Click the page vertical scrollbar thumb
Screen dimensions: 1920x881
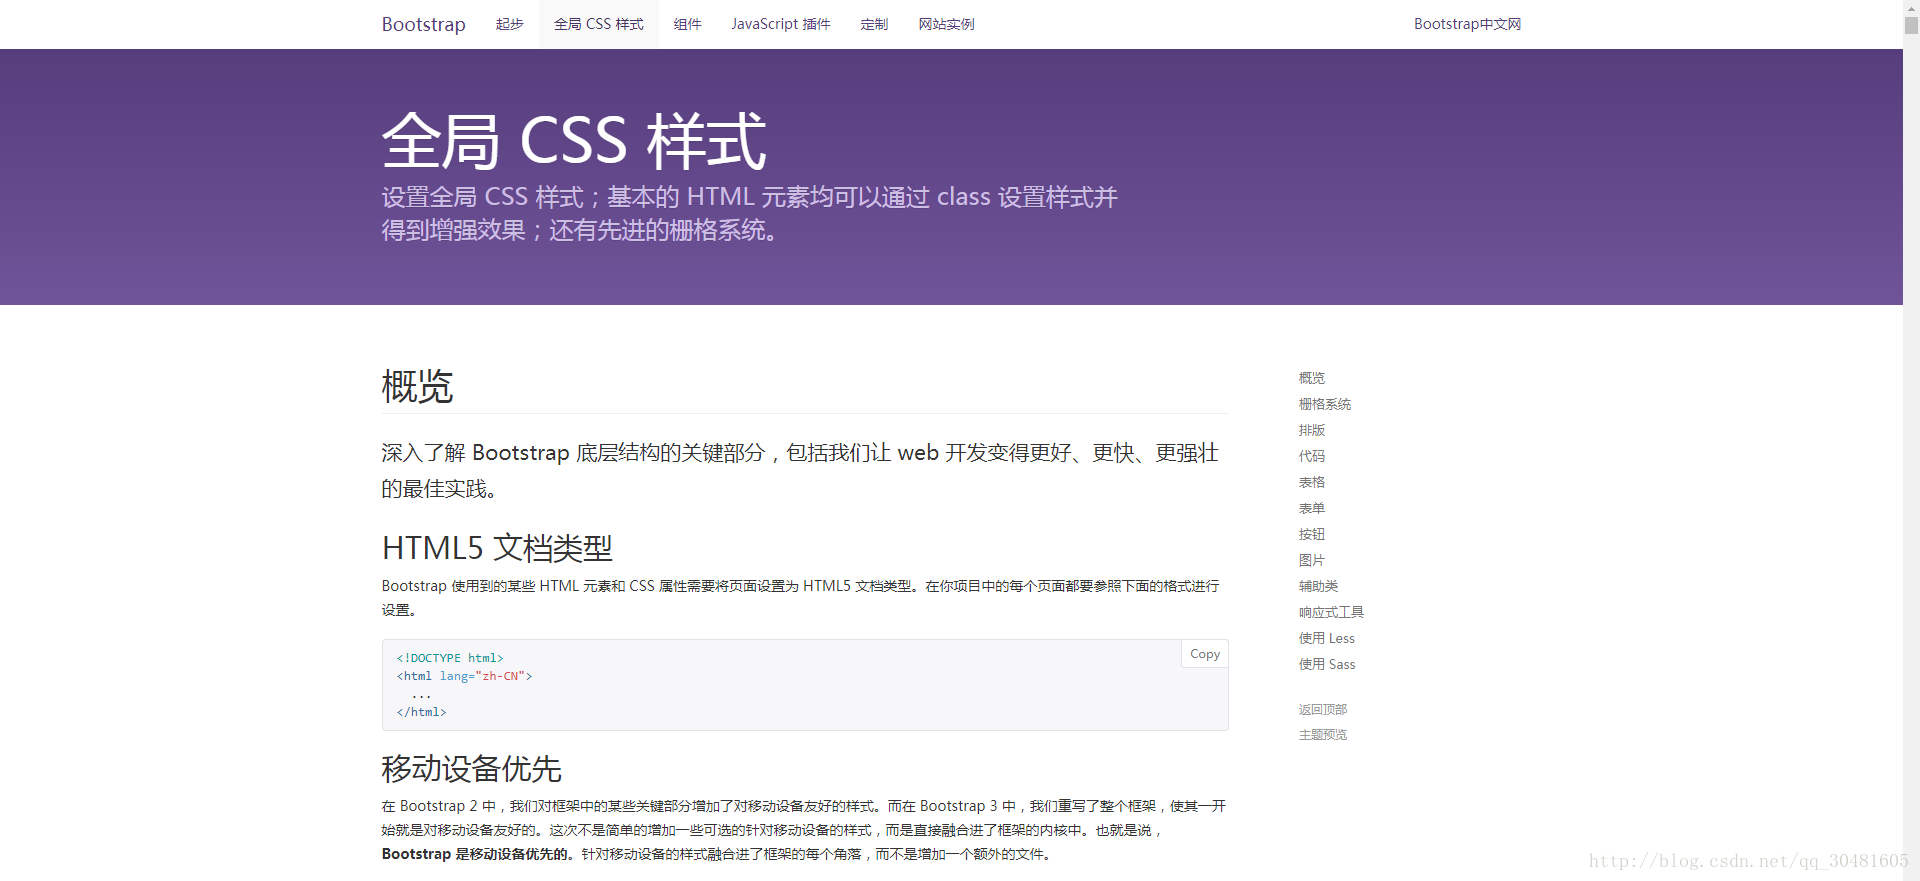pyautogui.click(x=1911, y=25)
